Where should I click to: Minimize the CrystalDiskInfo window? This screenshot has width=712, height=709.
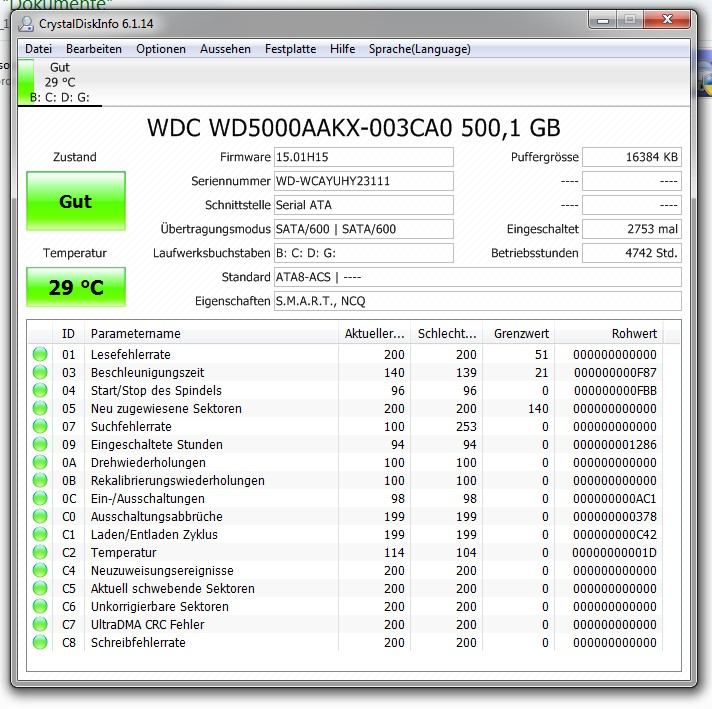(x=603, y=20)
